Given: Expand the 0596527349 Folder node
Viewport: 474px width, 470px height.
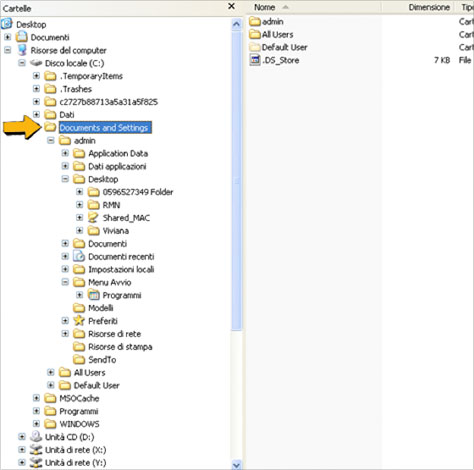Looking at the screenshot, I should click(79, 192).
